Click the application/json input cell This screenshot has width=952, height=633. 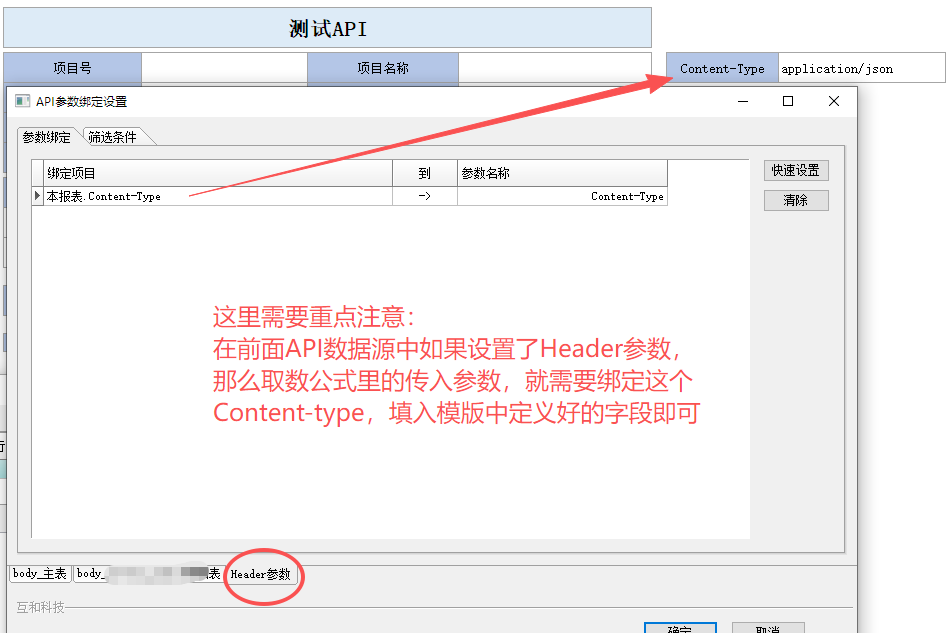pyautogui.click(x=861, y=69)
